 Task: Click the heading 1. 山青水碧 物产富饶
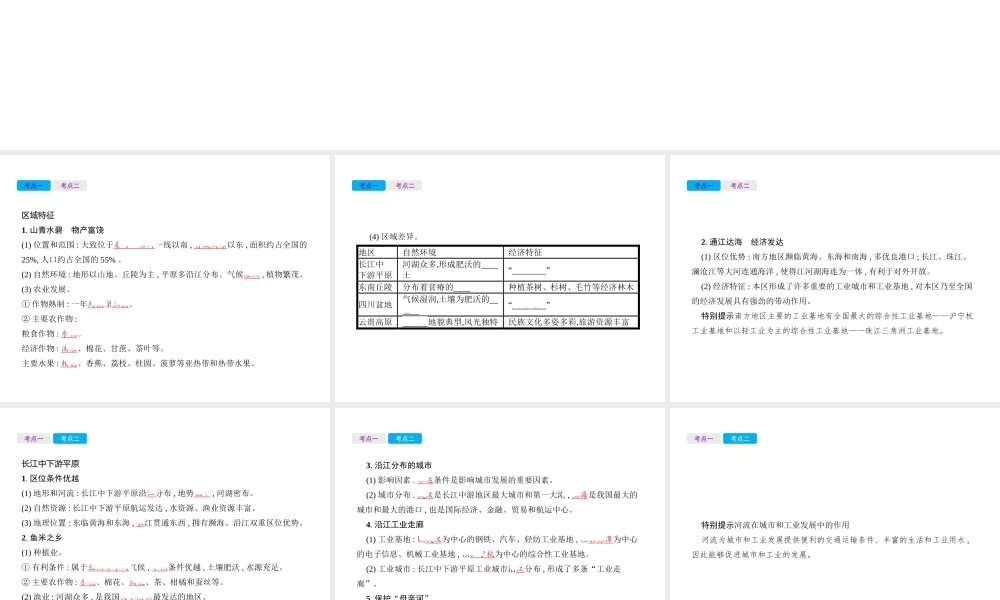click(62, 230)
